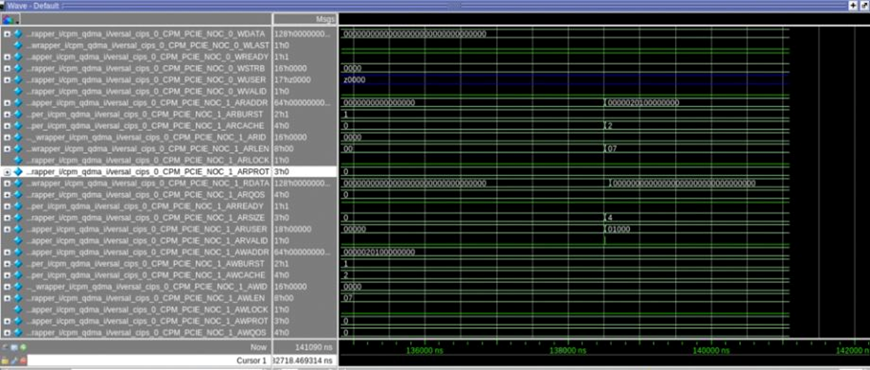Click the diamond icon of NOC_0_WVALID signal
This screenshot has height=370, width=870.
pos(18,92)
